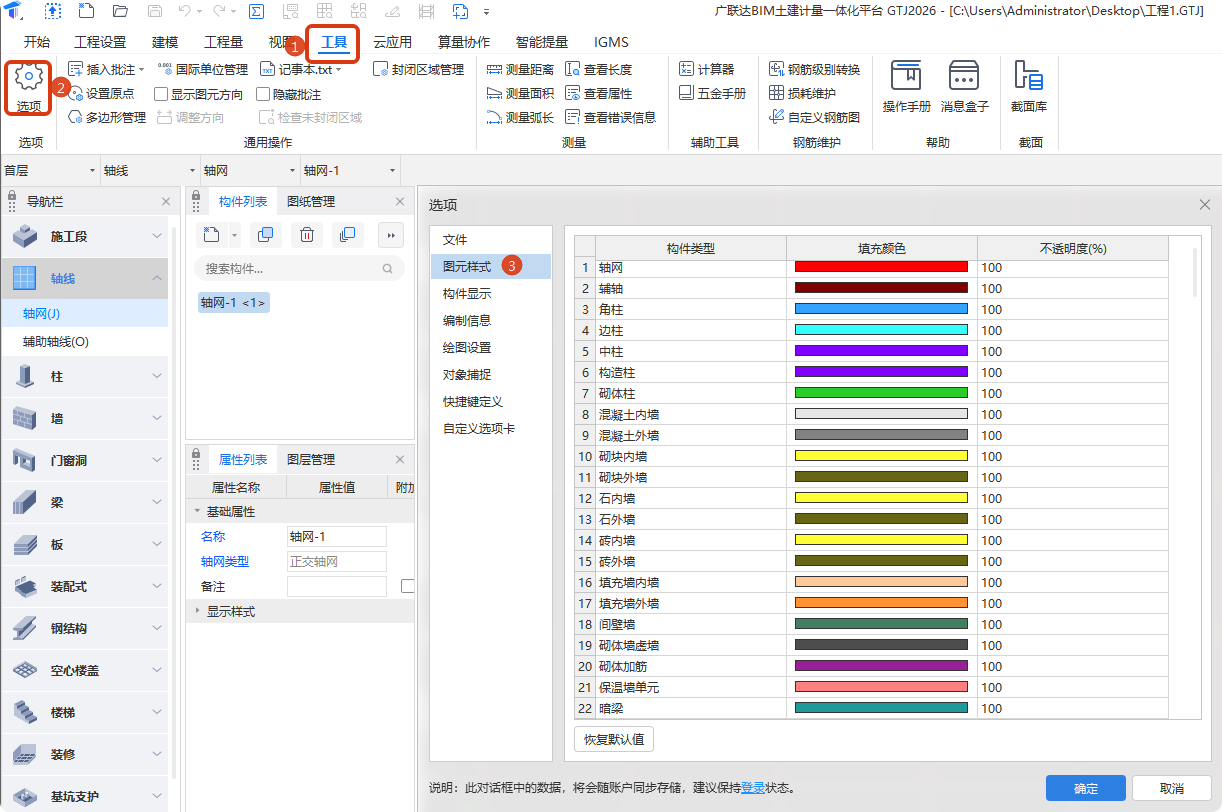This screenshot has height=812, width=1222.
Task: Toggle the 隐藏批注 checkbox
Action: 263,94
